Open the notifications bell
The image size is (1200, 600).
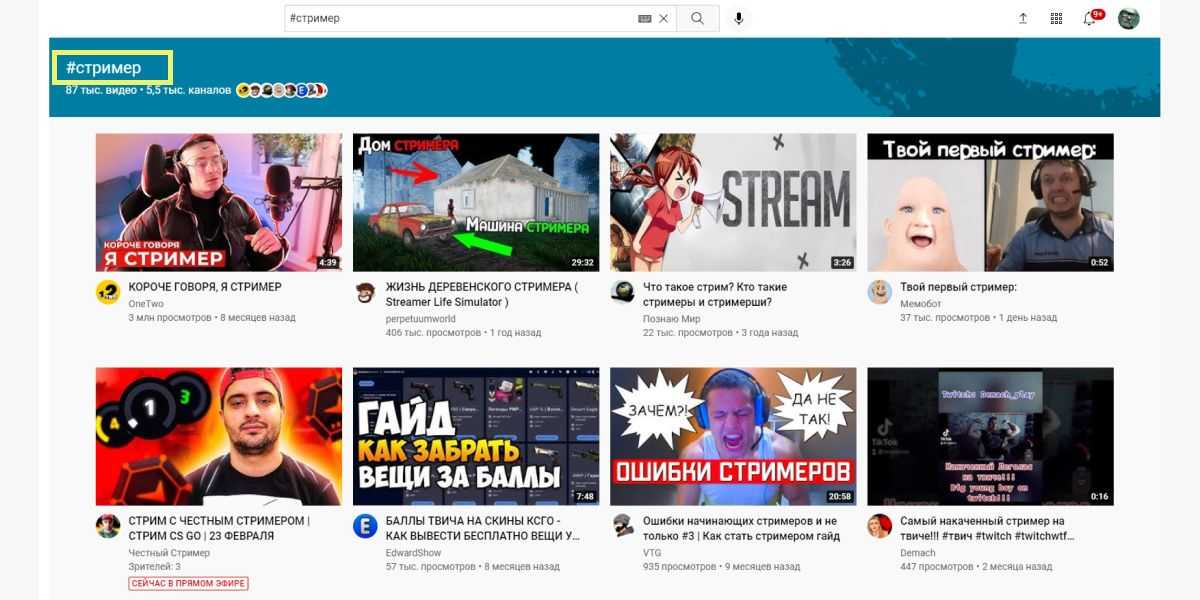tap(1089, 18)
